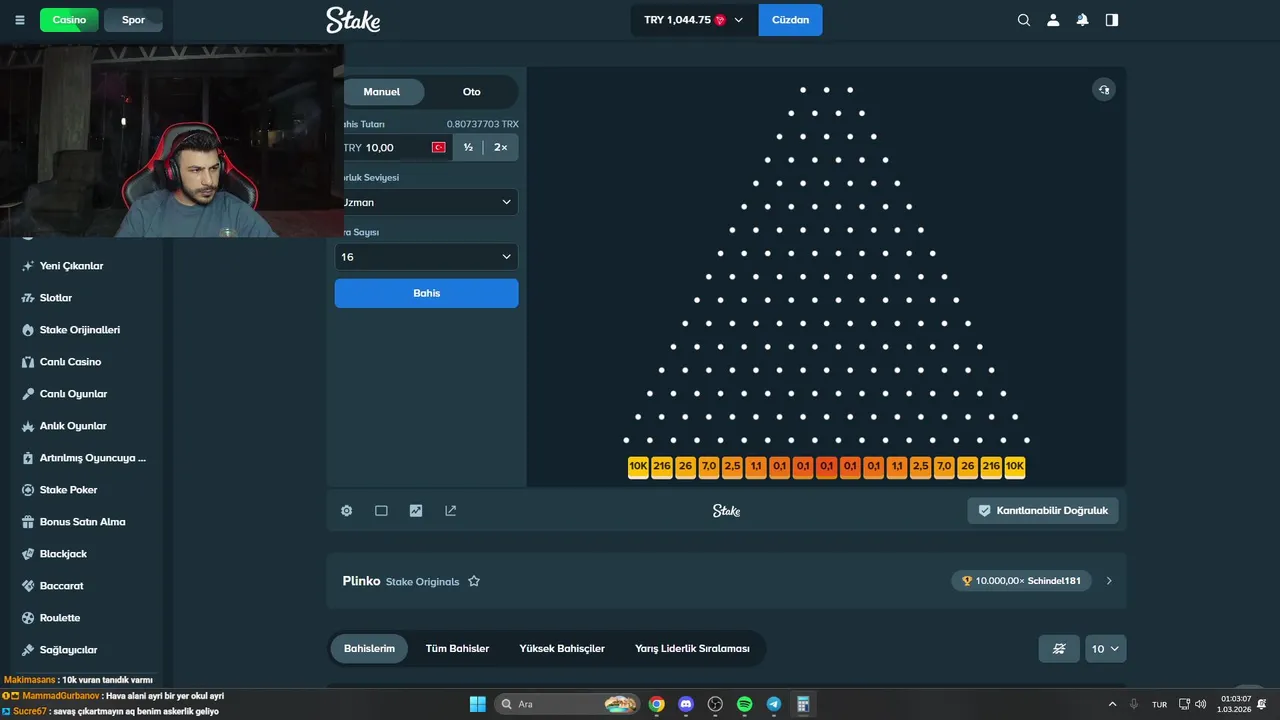
Task: Open the bets count 10 dropdown
Action: click(x=1105, y=649)
